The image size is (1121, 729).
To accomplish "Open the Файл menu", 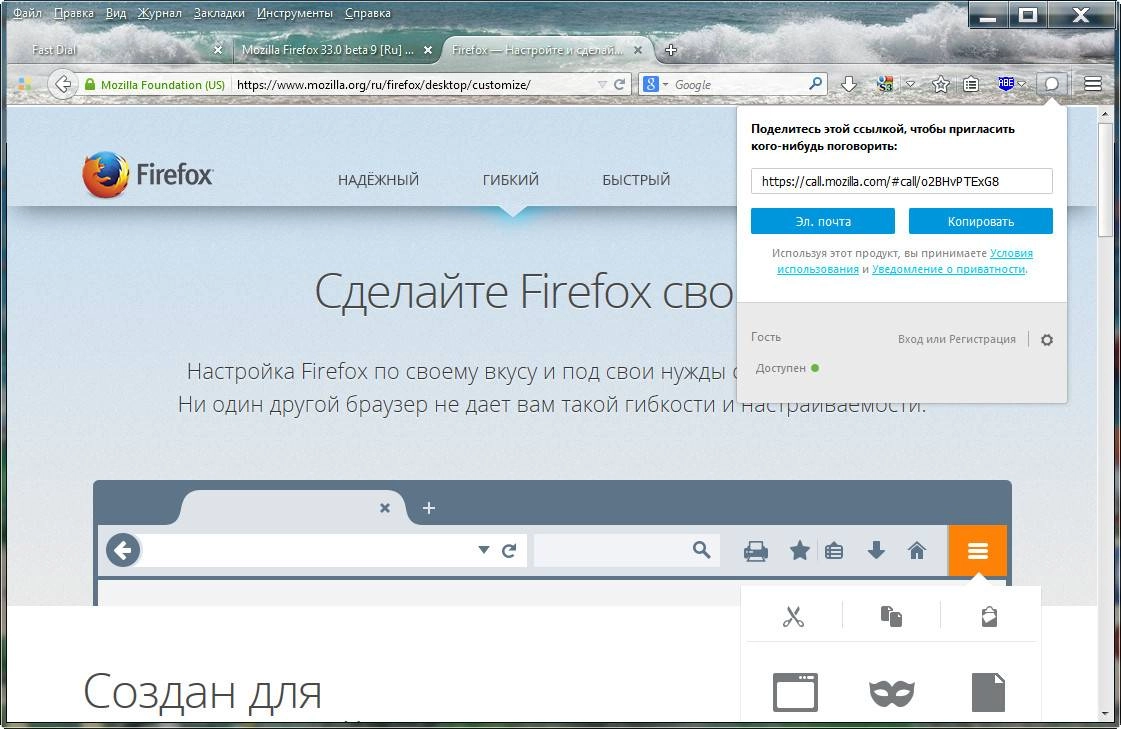I will pyautogui.click(x=27, y=13).
